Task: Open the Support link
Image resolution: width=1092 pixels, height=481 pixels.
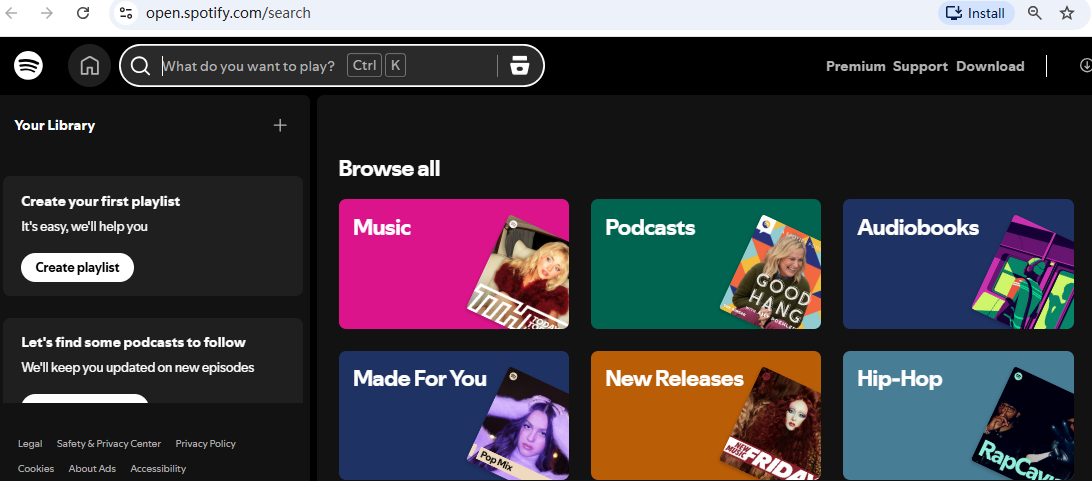Action: point(920,66)
